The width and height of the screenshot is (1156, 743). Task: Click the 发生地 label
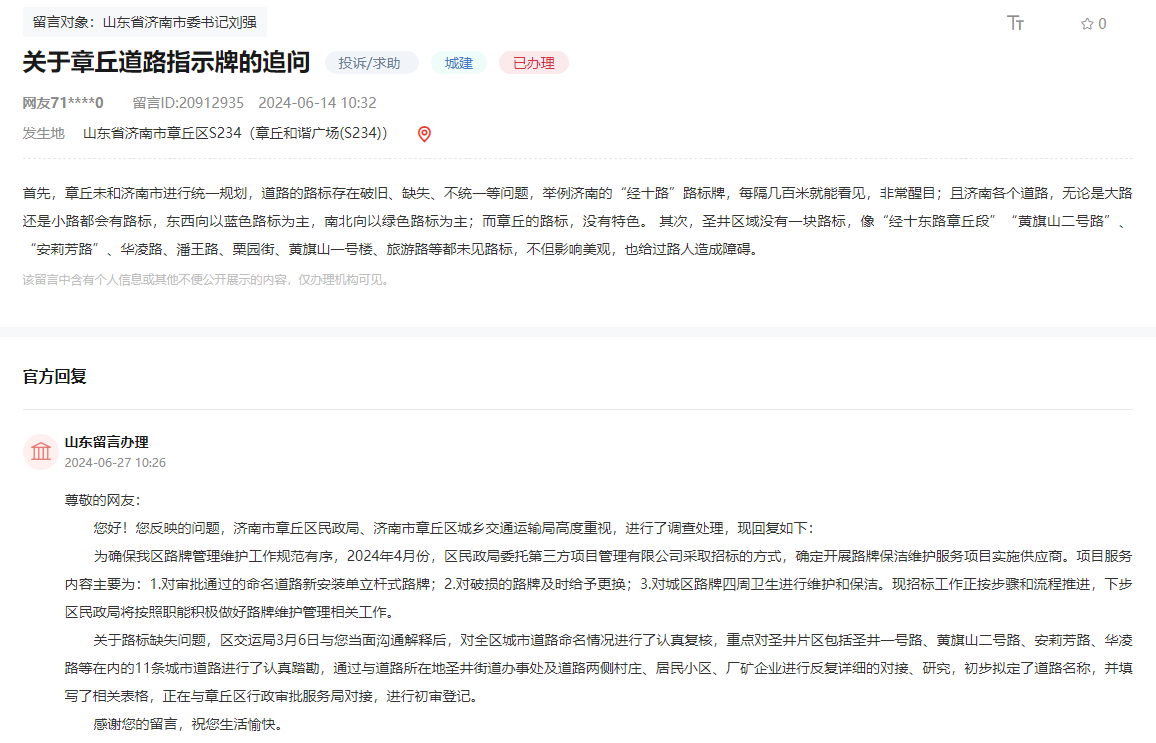tap(43, 133)
